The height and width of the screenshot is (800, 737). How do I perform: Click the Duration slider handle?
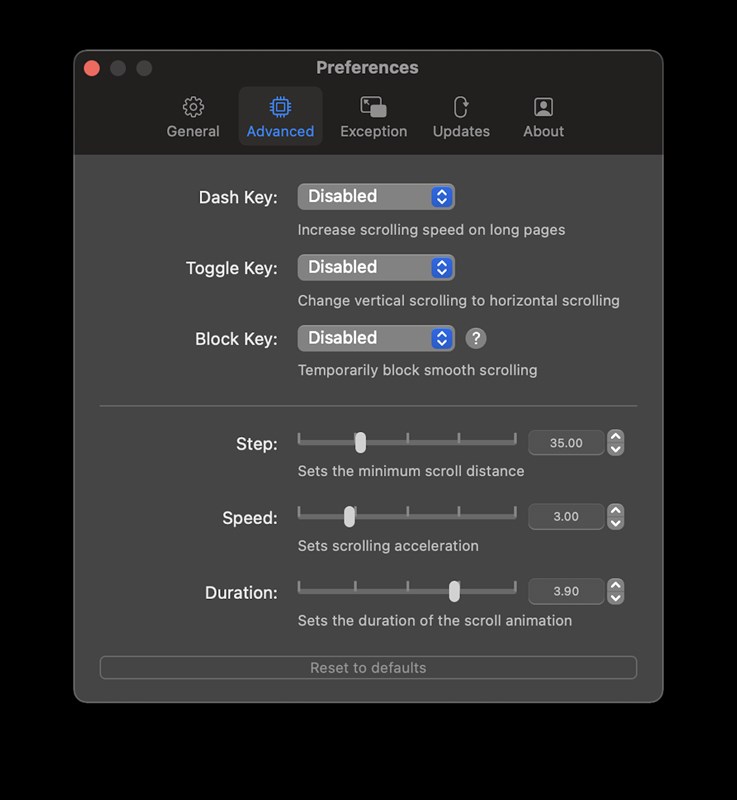454,591
